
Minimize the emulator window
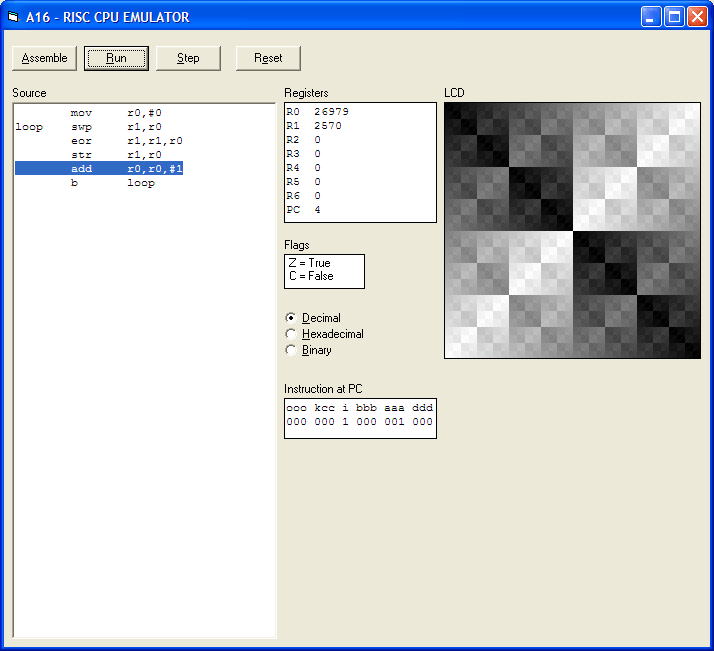652,17
